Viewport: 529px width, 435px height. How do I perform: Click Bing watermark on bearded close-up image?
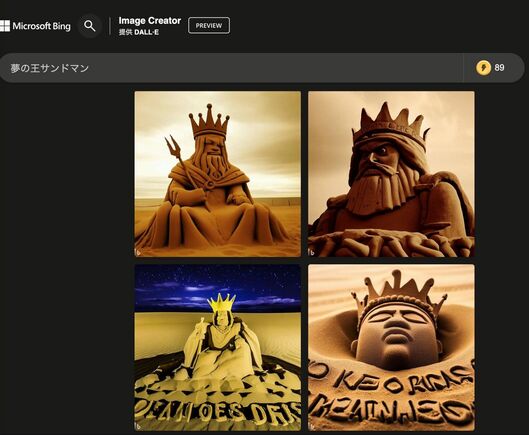(311, 252)
